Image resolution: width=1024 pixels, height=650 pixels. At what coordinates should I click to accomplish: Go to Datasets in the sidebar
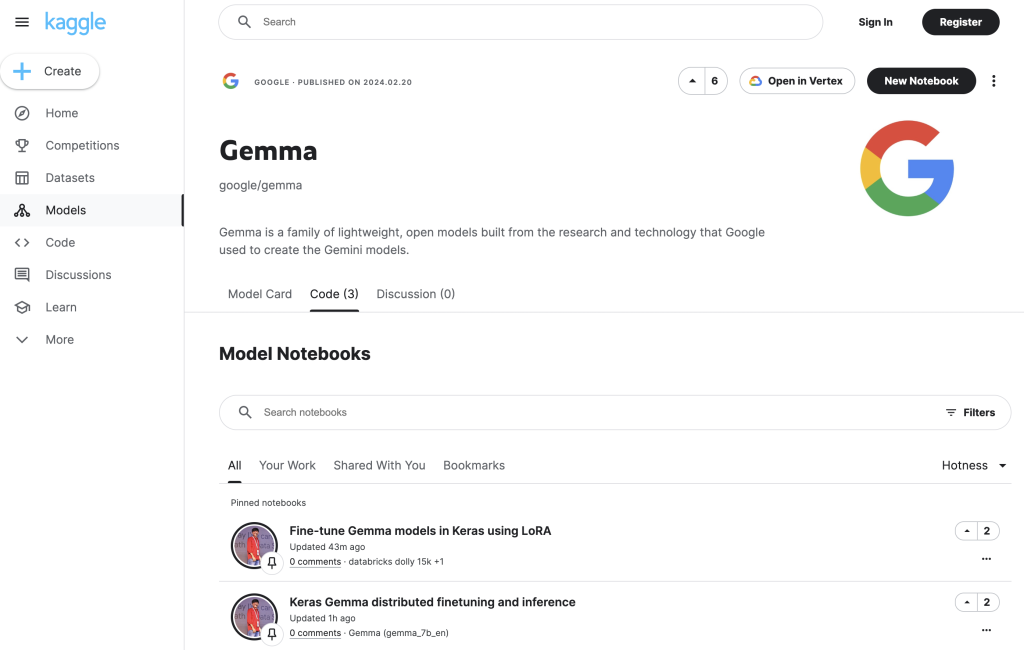69,178
